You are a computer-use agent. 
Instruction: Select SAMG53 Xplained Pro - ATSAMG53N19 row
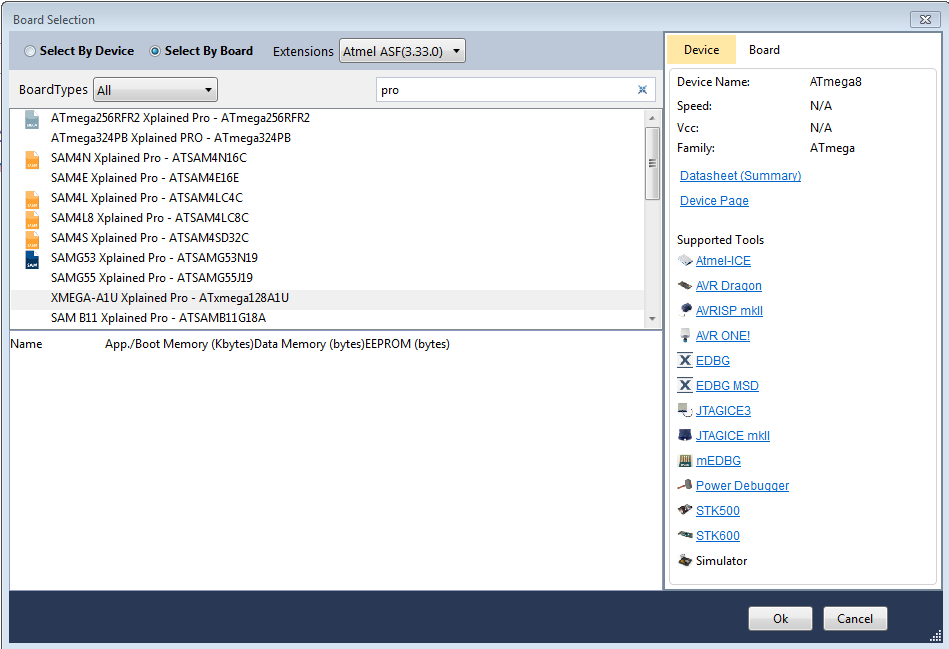coord(327,258)
